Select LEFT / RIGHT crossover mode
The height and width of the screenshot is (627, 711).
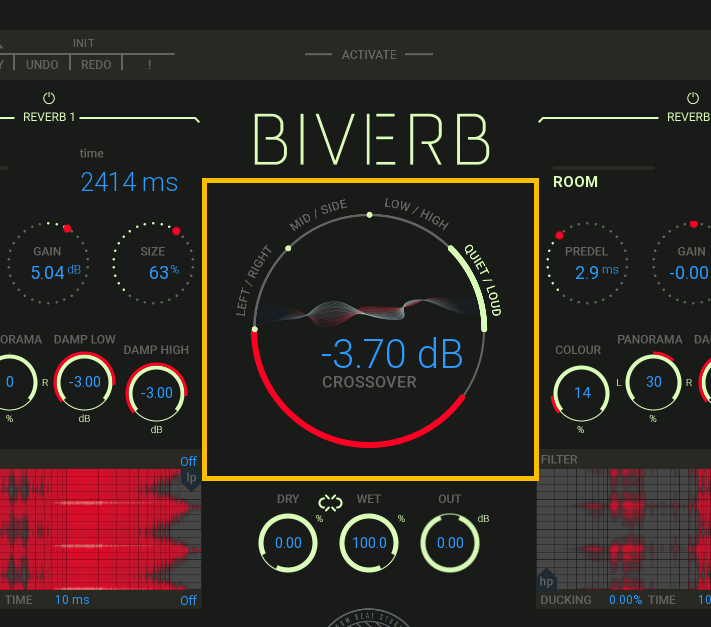(x=253, y=281)
